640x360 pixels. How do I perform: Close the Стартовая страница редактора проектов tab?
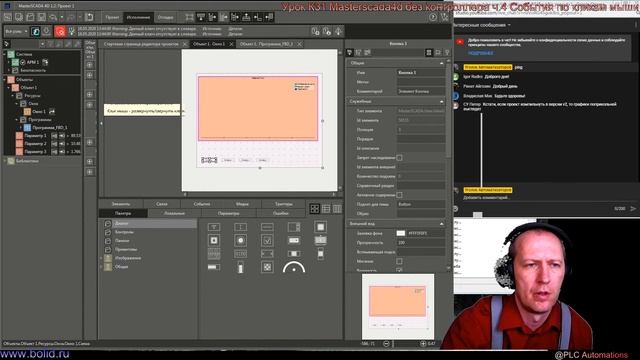coord(185,44)
